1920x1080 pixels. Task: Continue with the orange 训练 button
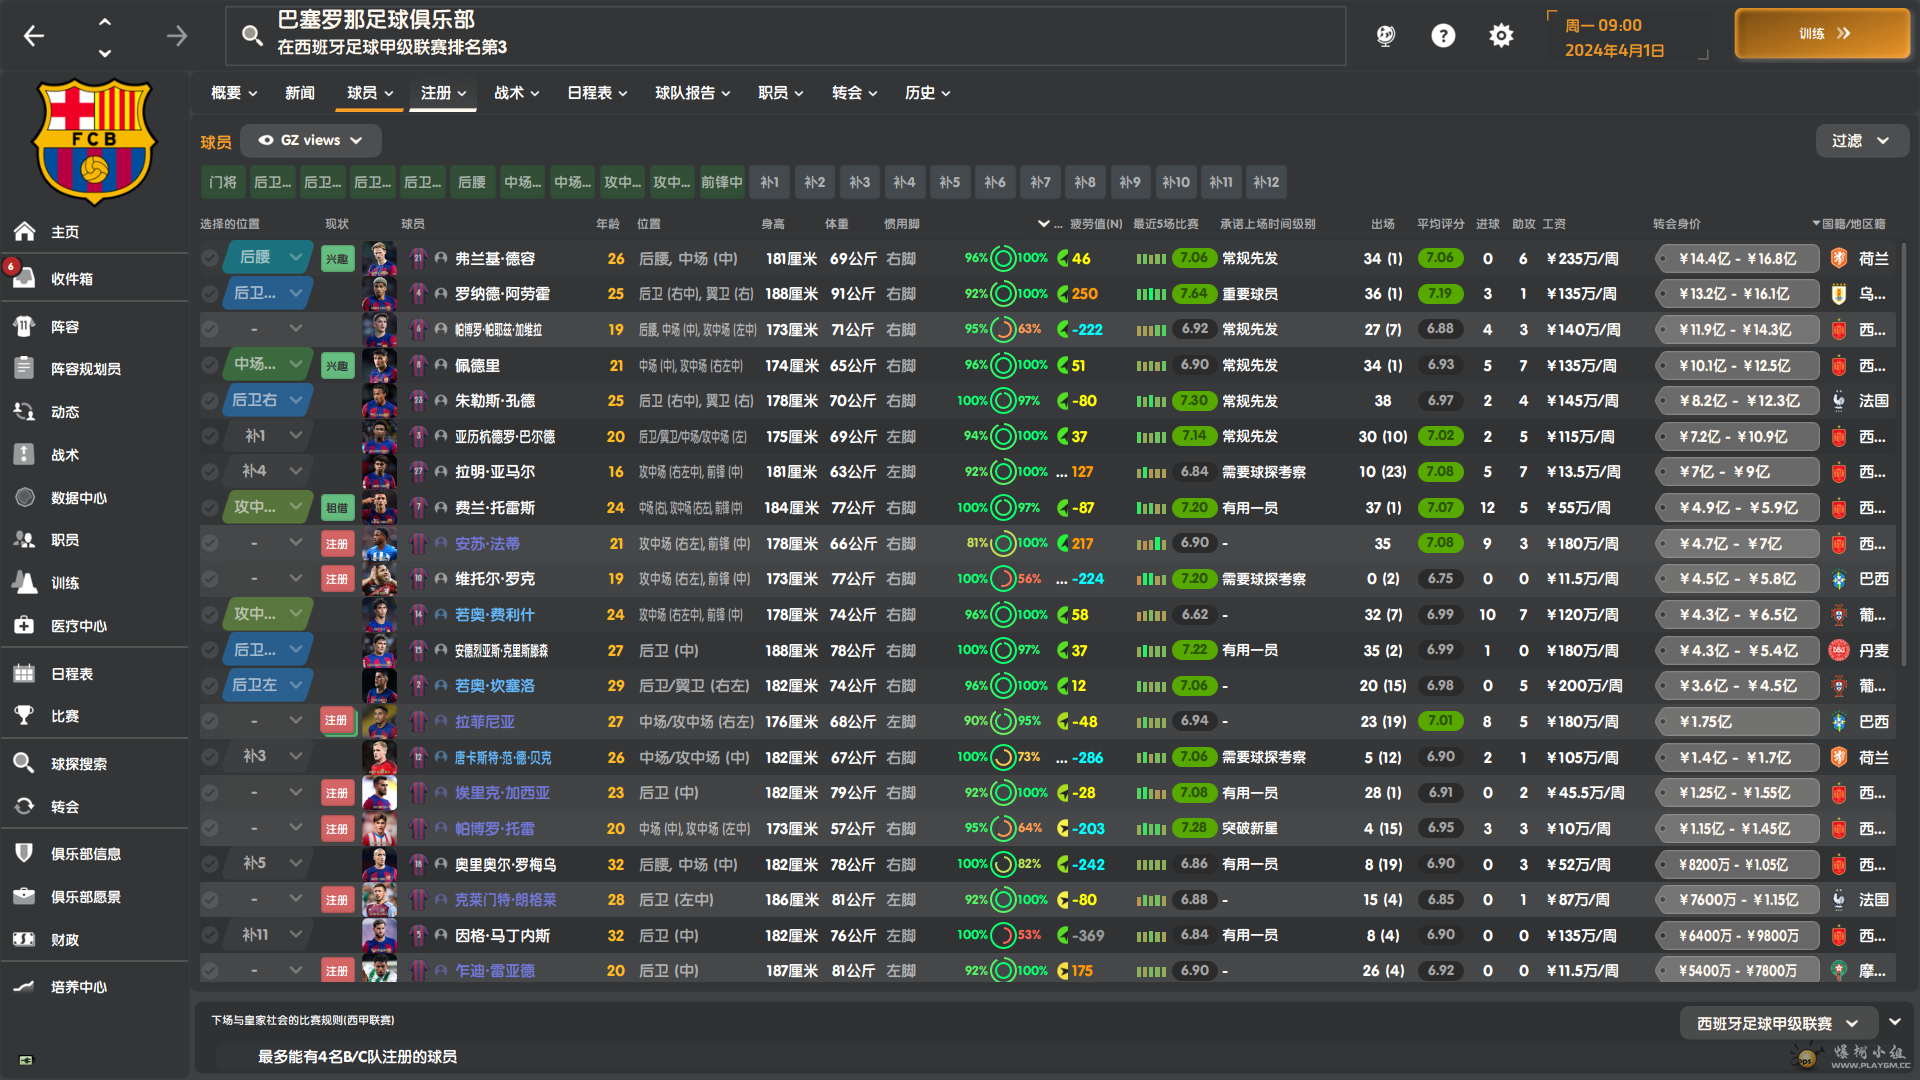click(x=1822, y=34)
